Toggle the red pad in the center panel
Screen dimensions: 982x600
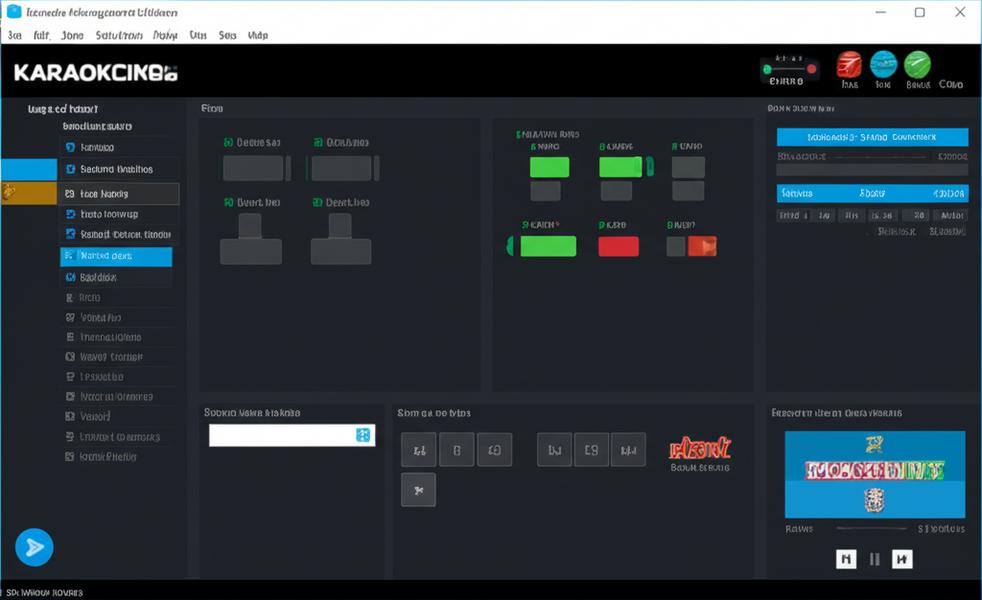(x=618, y=246)
